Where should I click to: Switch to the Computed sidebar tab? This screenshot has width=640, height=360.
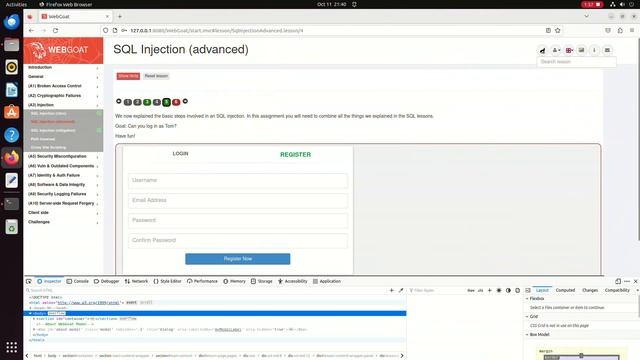[565, 290]
